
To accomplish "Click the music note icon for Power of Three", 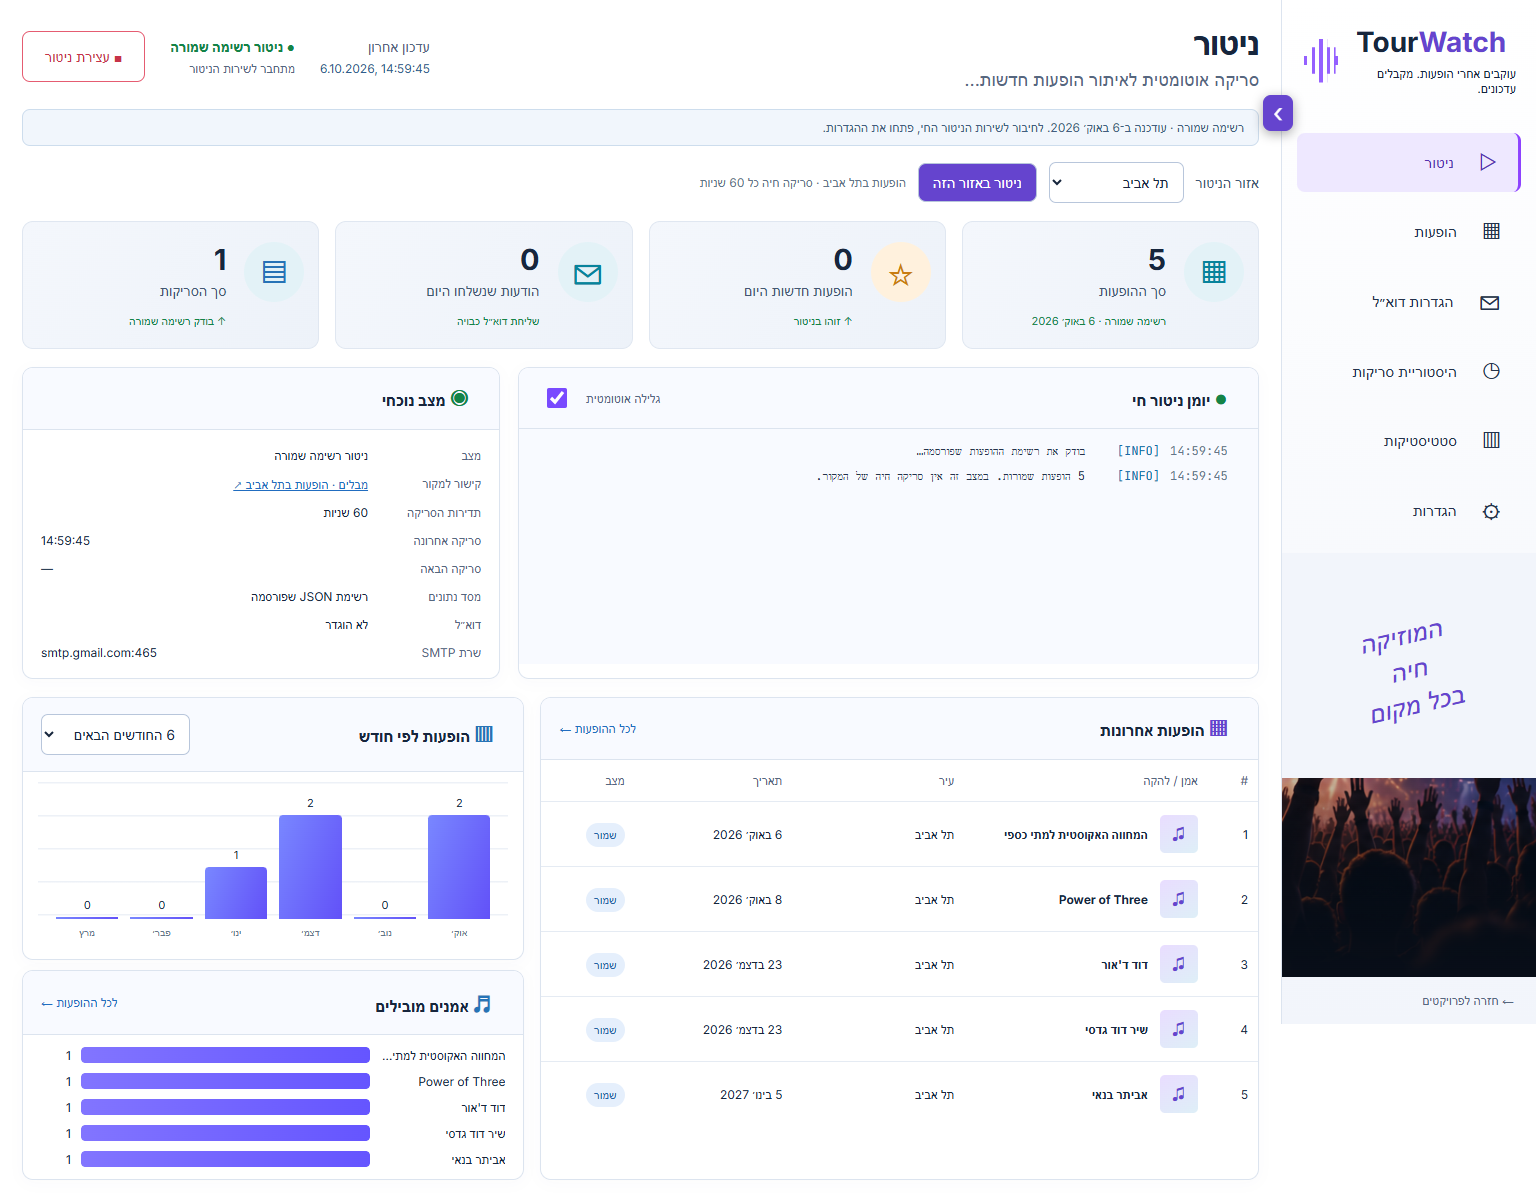I will tap(1179, 899).
